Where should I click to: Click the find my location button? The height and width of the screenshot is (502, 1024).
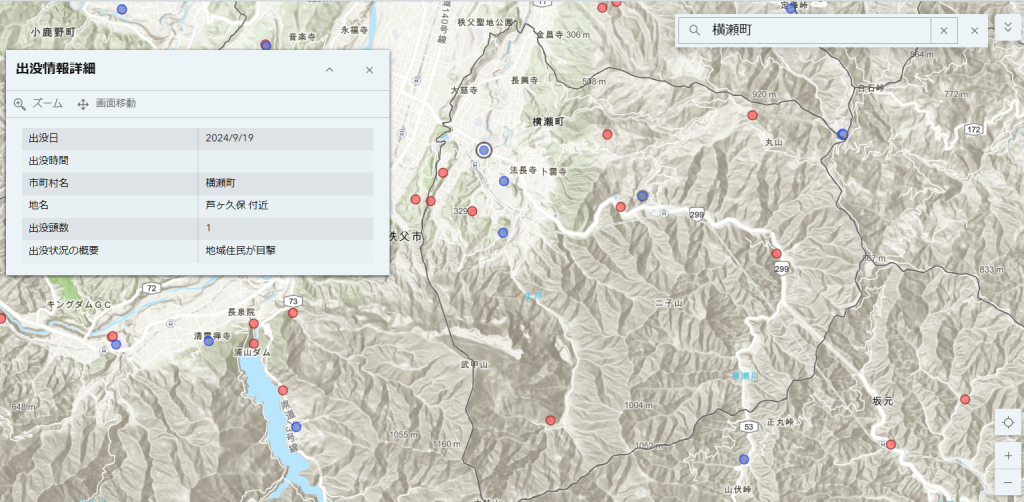[1008, 424]
